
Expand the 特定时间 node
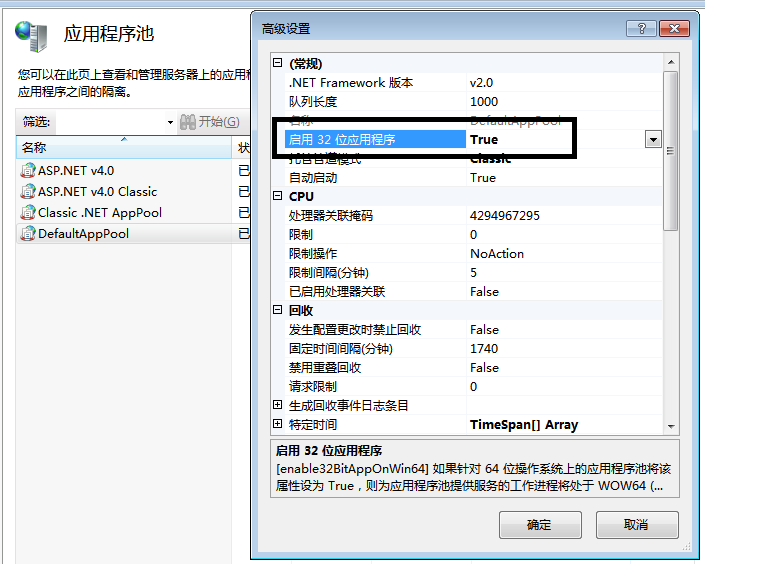(278, 423)
